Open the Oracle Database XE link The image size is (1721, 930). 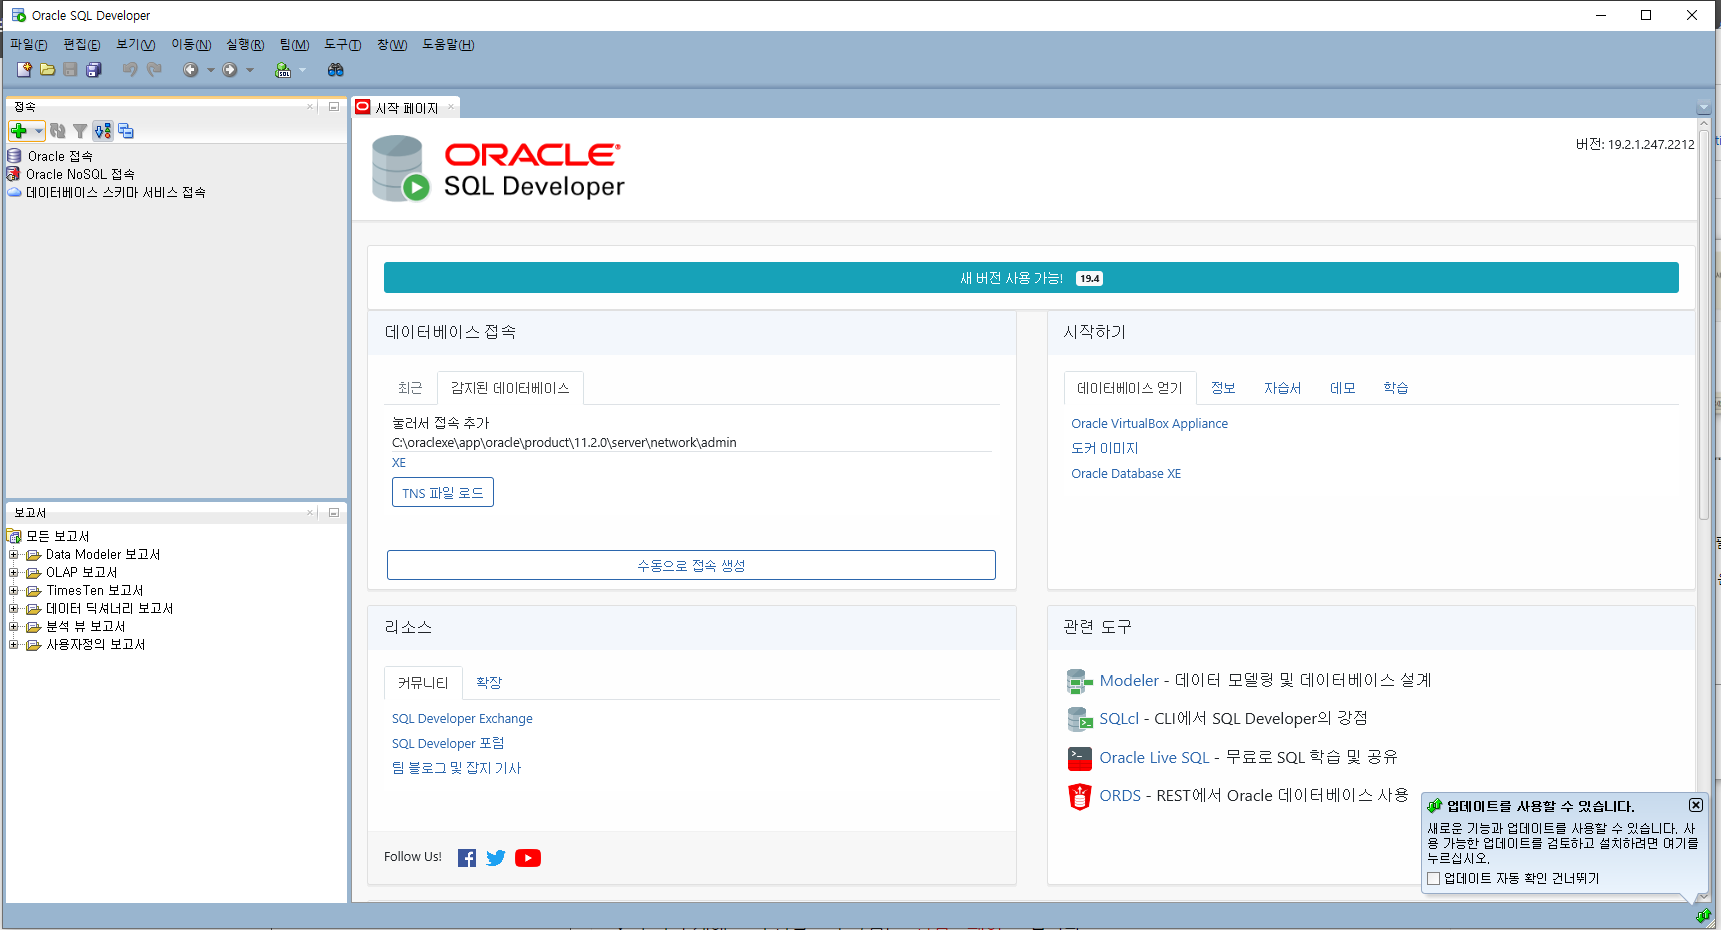tap(1126, 474)
